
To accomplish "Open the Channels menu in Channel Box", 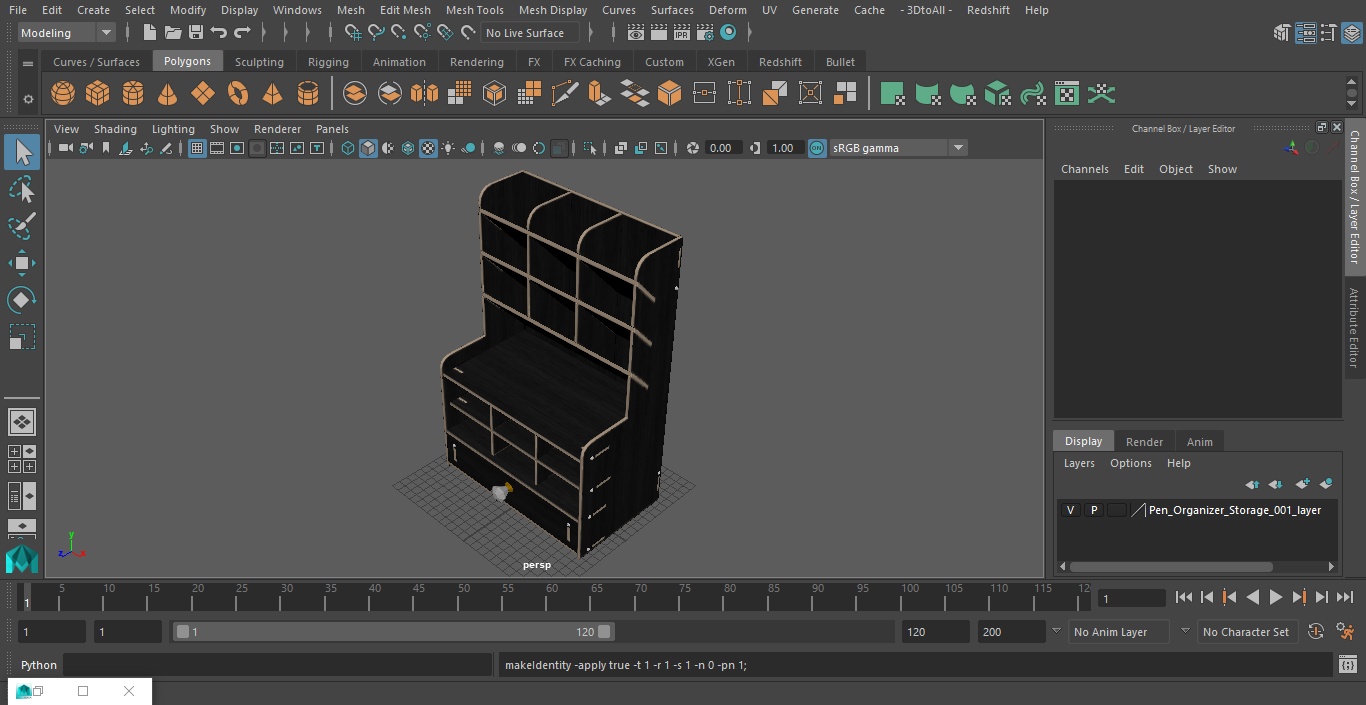I will 1084,169.
